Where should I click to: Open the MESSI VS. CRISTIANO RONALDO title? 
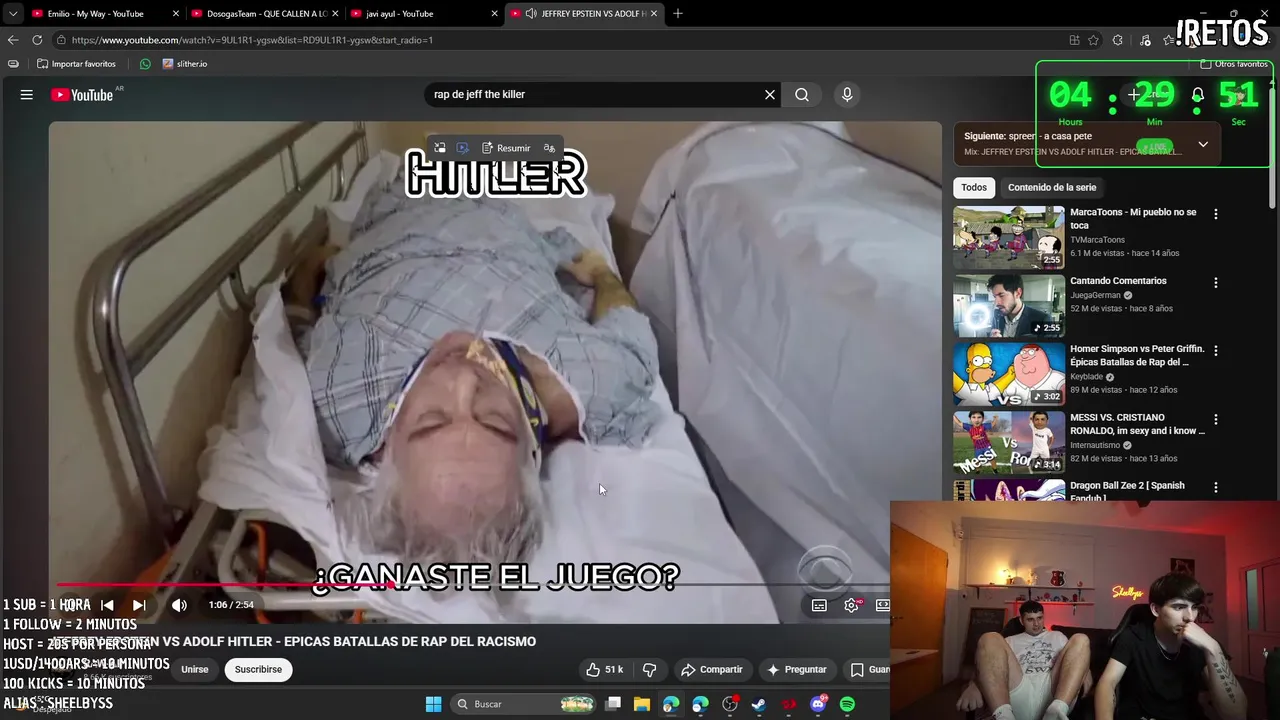point(1137,424)
